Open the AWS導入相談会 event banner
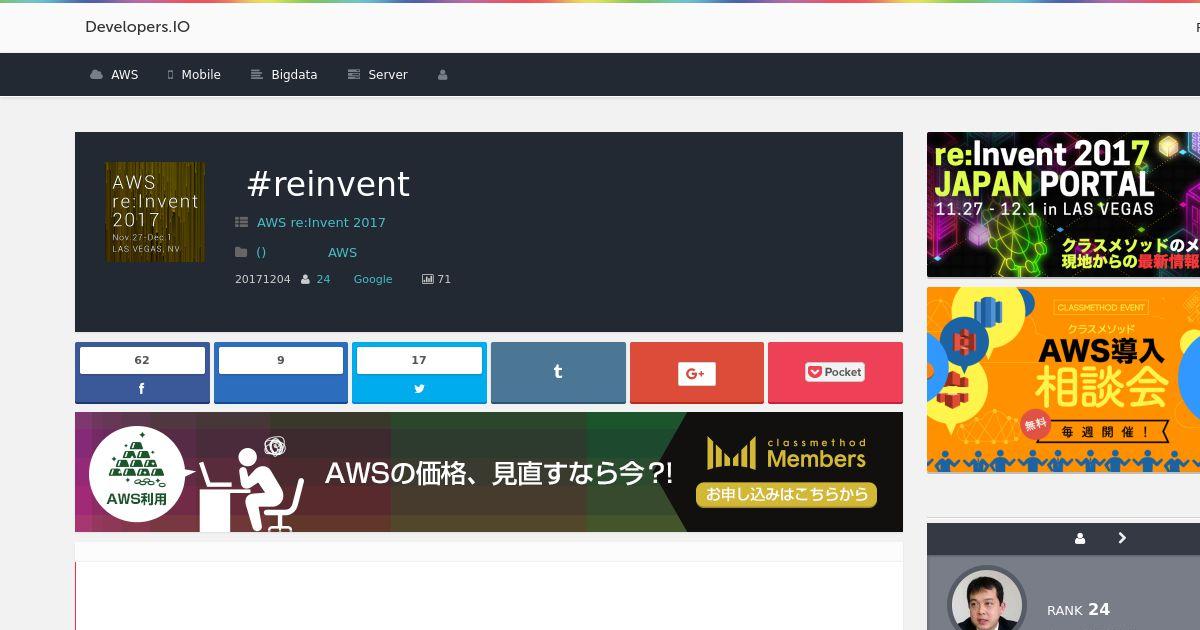Screen dimensions: 1200x630 click(1063, 380)
